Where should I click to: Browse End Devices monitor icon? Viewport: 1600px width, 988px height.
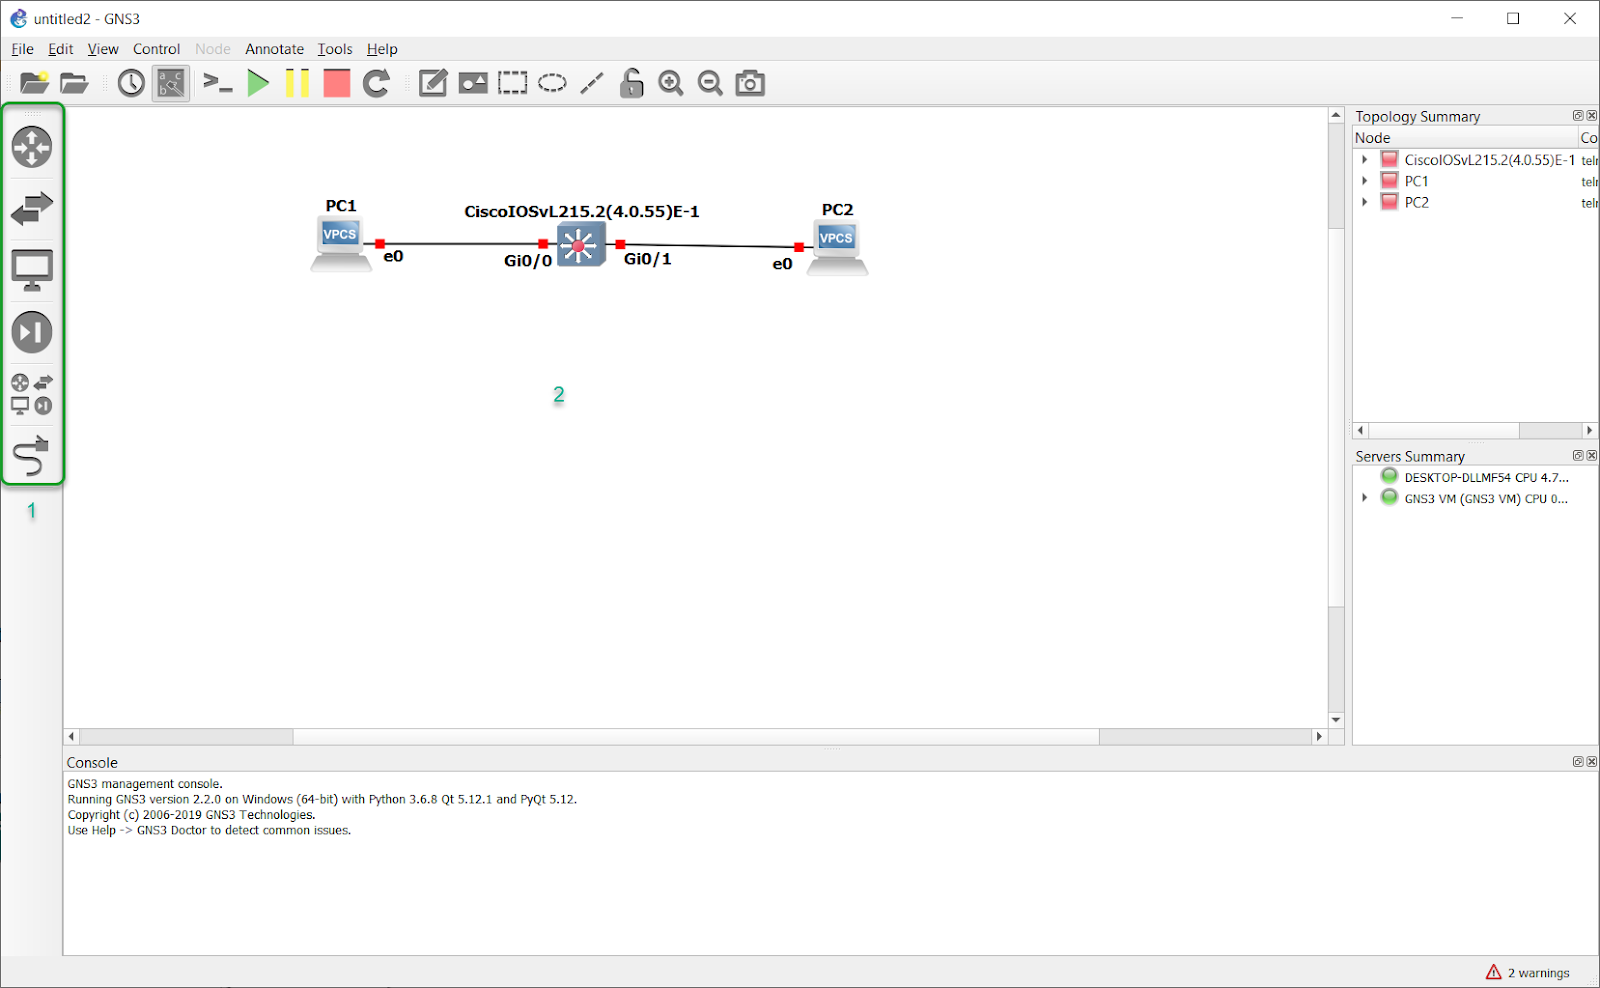coord(32,270)
